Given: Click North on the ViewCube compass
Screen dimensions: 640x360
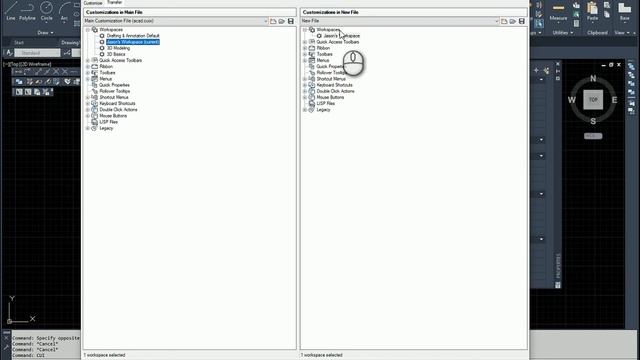Looking at the screenshot, I should click(x=593, y=78).
